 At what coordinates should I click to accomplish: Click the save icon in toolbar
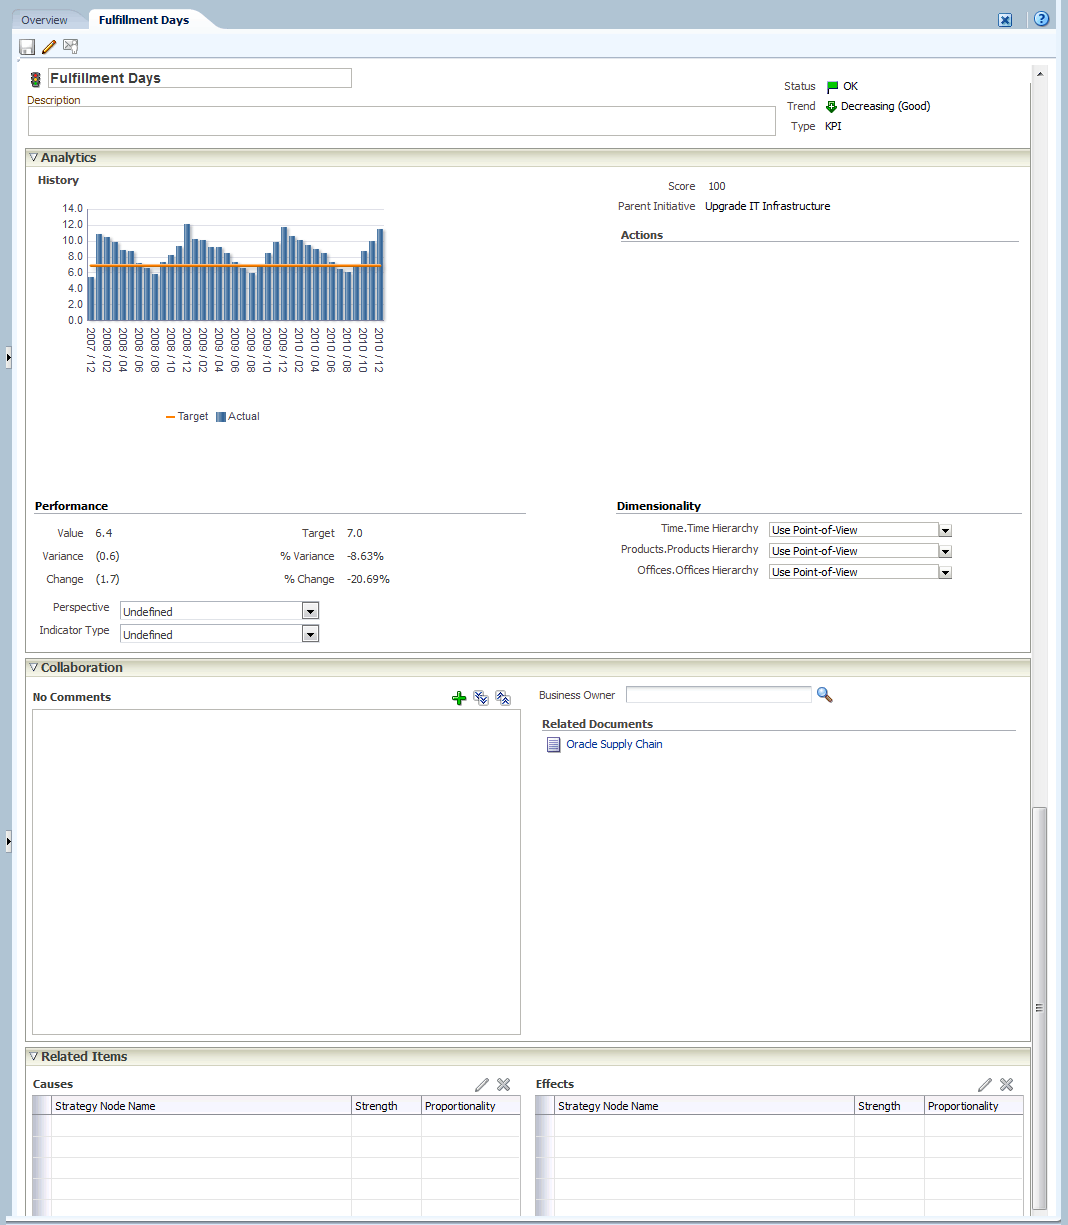coord(27,47)
